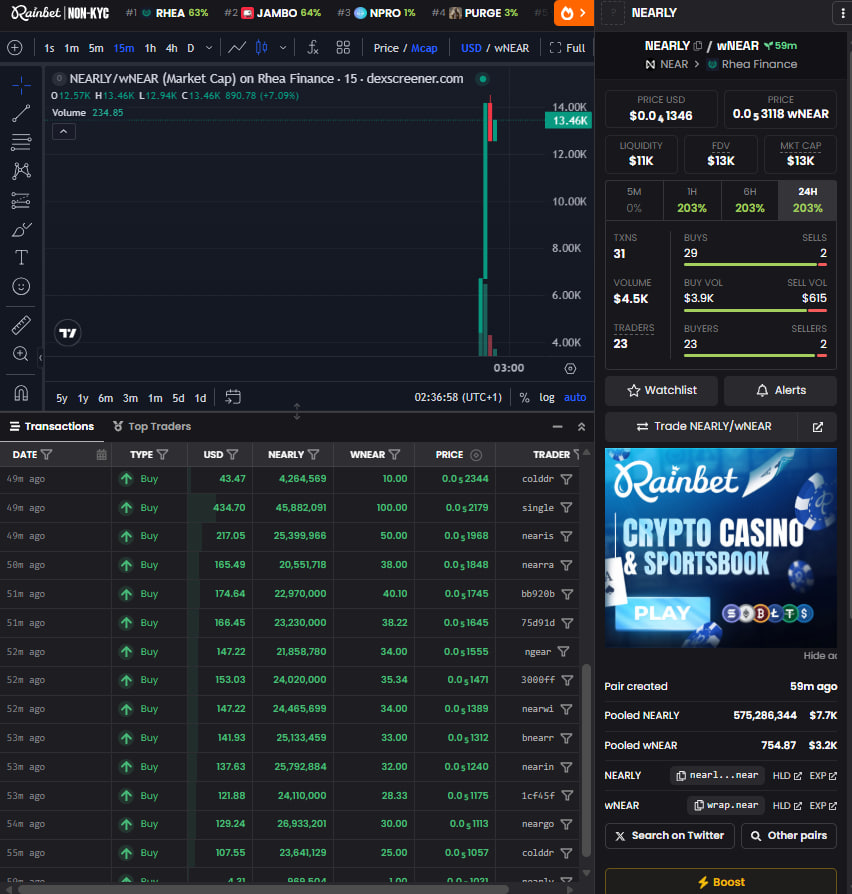Set chart range to 5d
852x894 pixels.
(178, 397)
